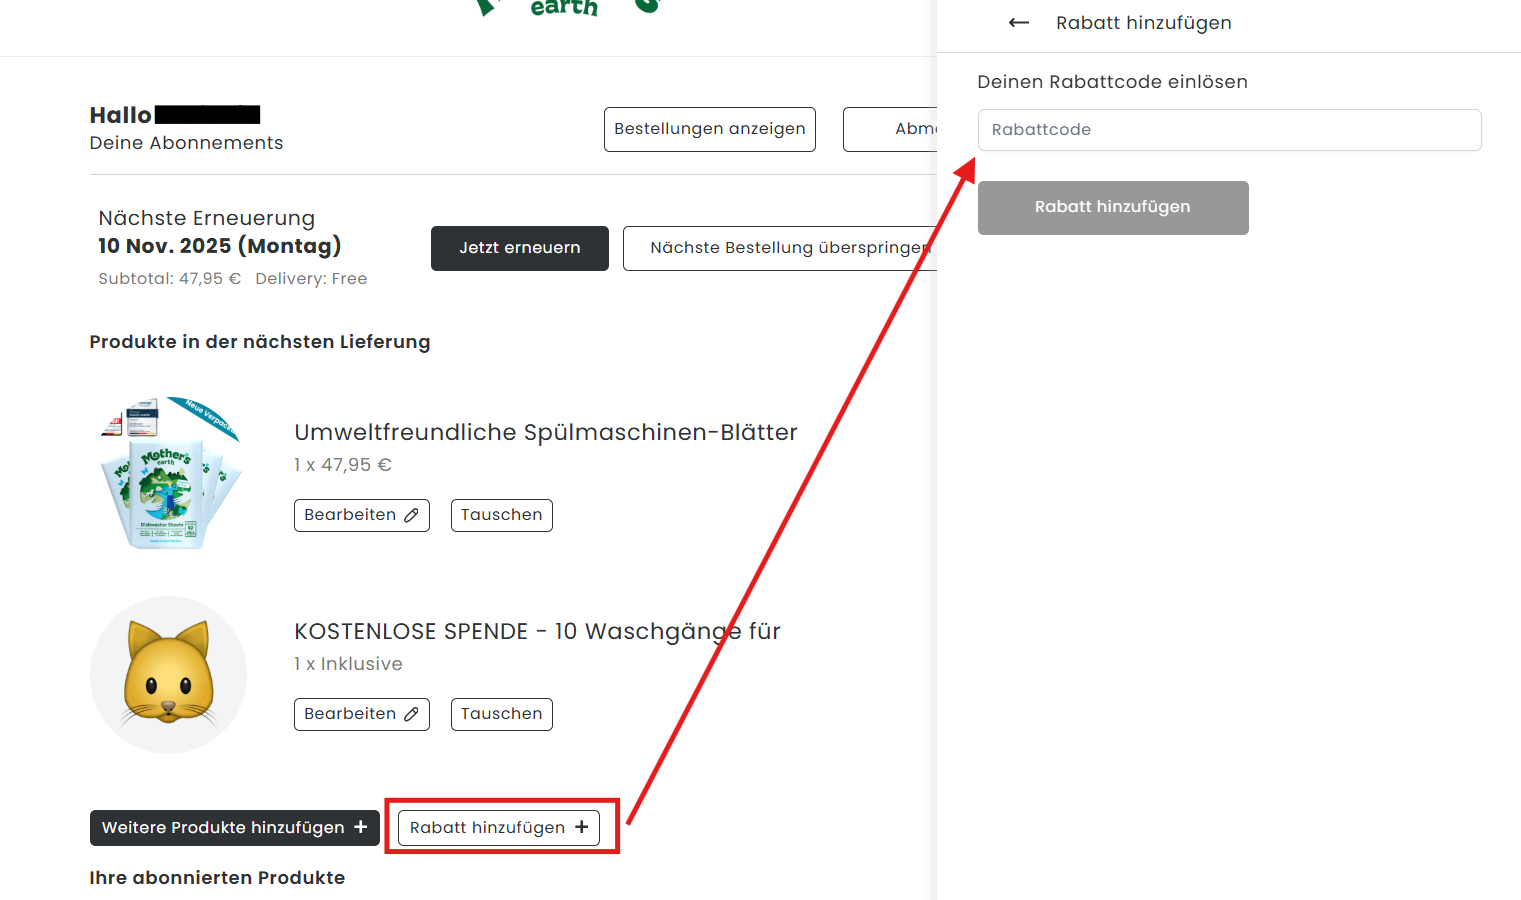
Task: Click the partially hidden Abme button
Action: click(x=890, y=129)
